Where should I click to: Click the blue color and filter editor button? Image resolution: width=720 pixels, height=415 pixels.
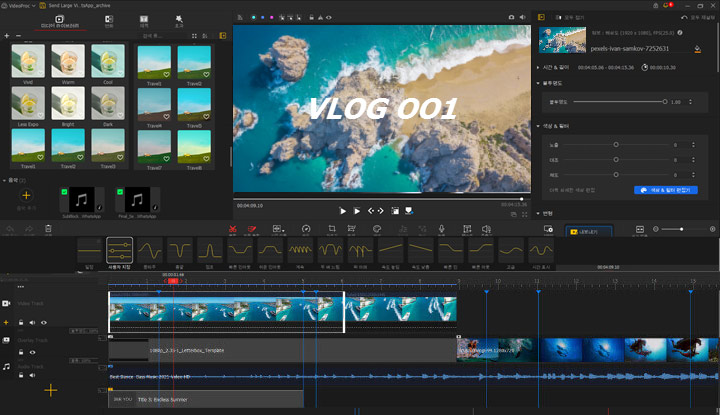coord(665,190)
